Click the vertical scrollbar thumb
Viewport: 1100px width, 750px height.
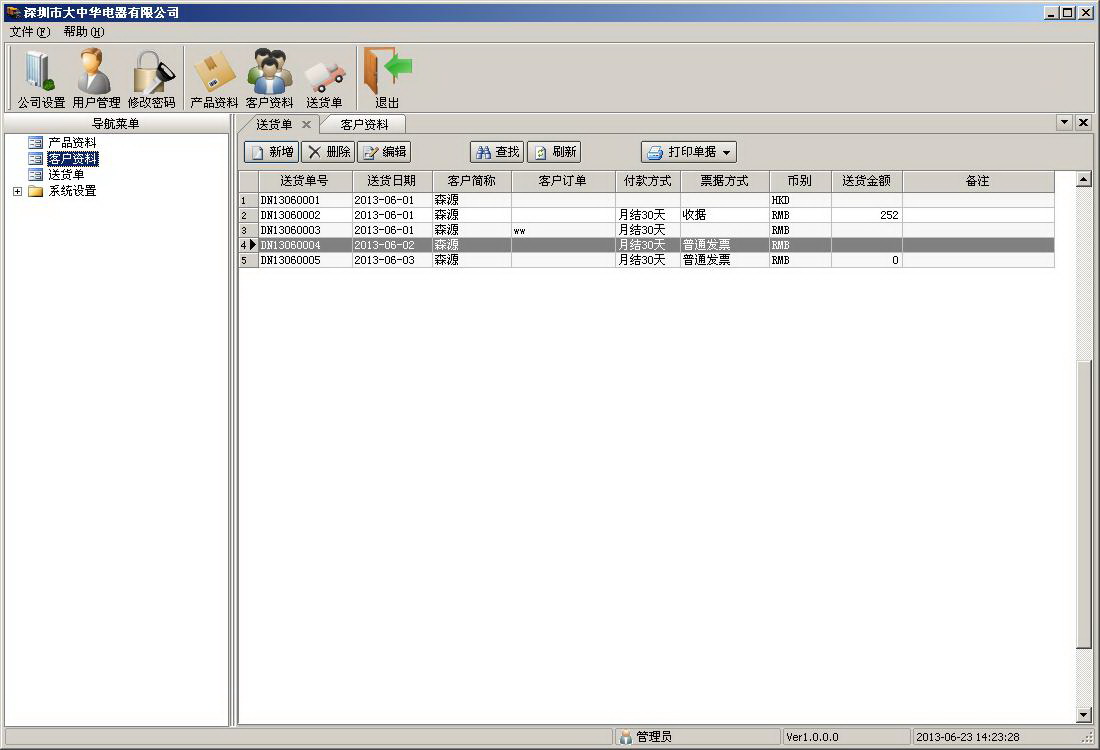coord(1083,503)
